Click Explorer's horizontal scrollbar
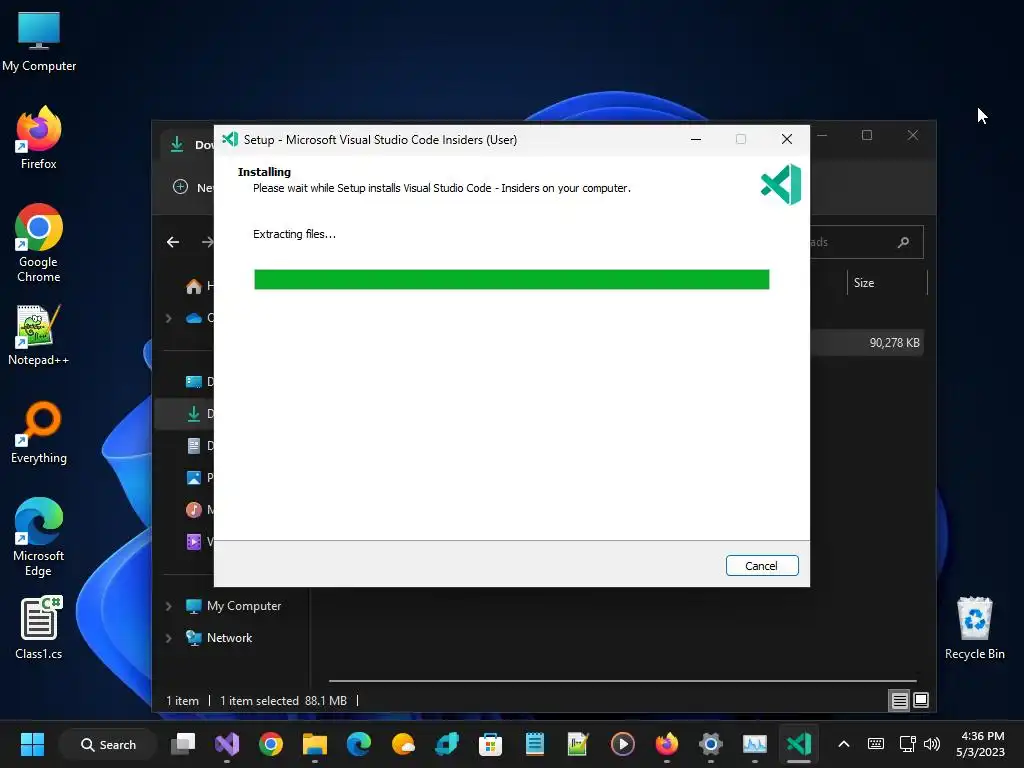The image size is (1024, 768). 622,681
